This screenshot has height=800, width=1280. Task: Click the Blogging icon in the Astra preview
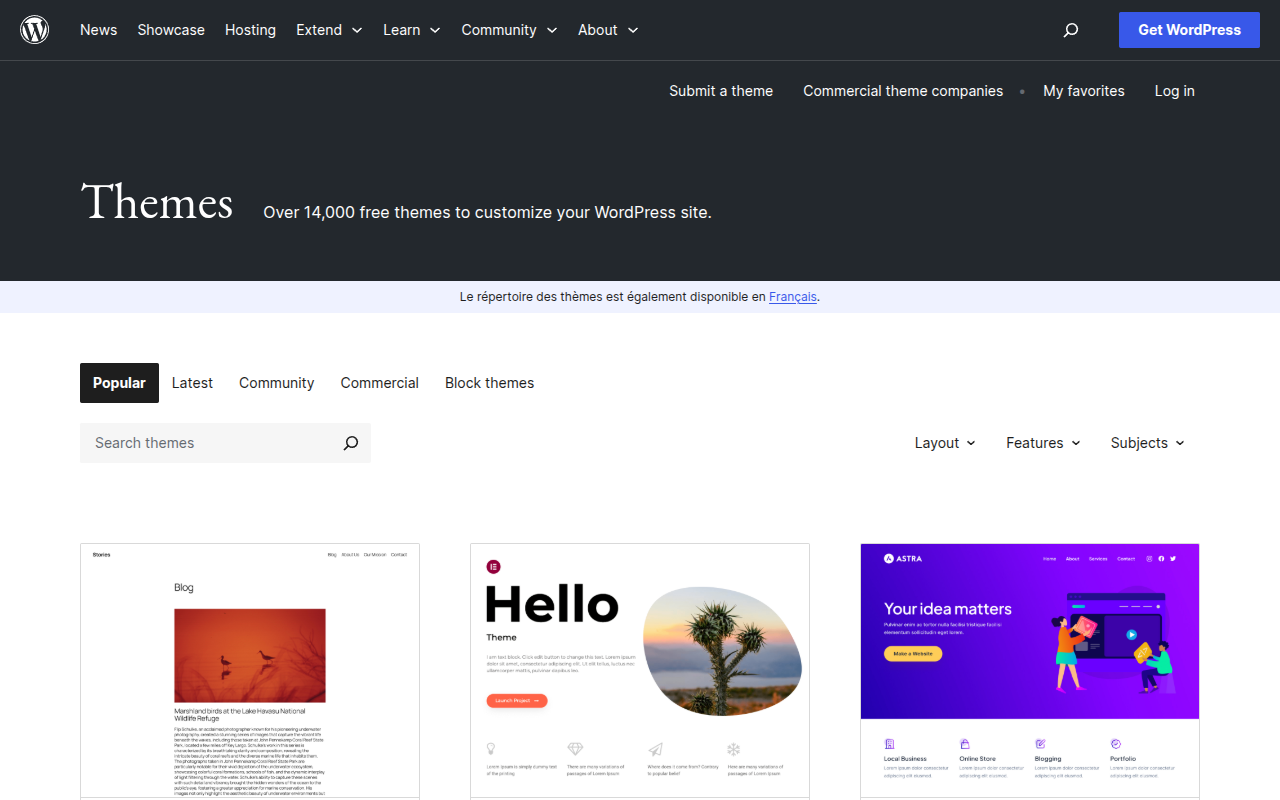point(1040,745)
